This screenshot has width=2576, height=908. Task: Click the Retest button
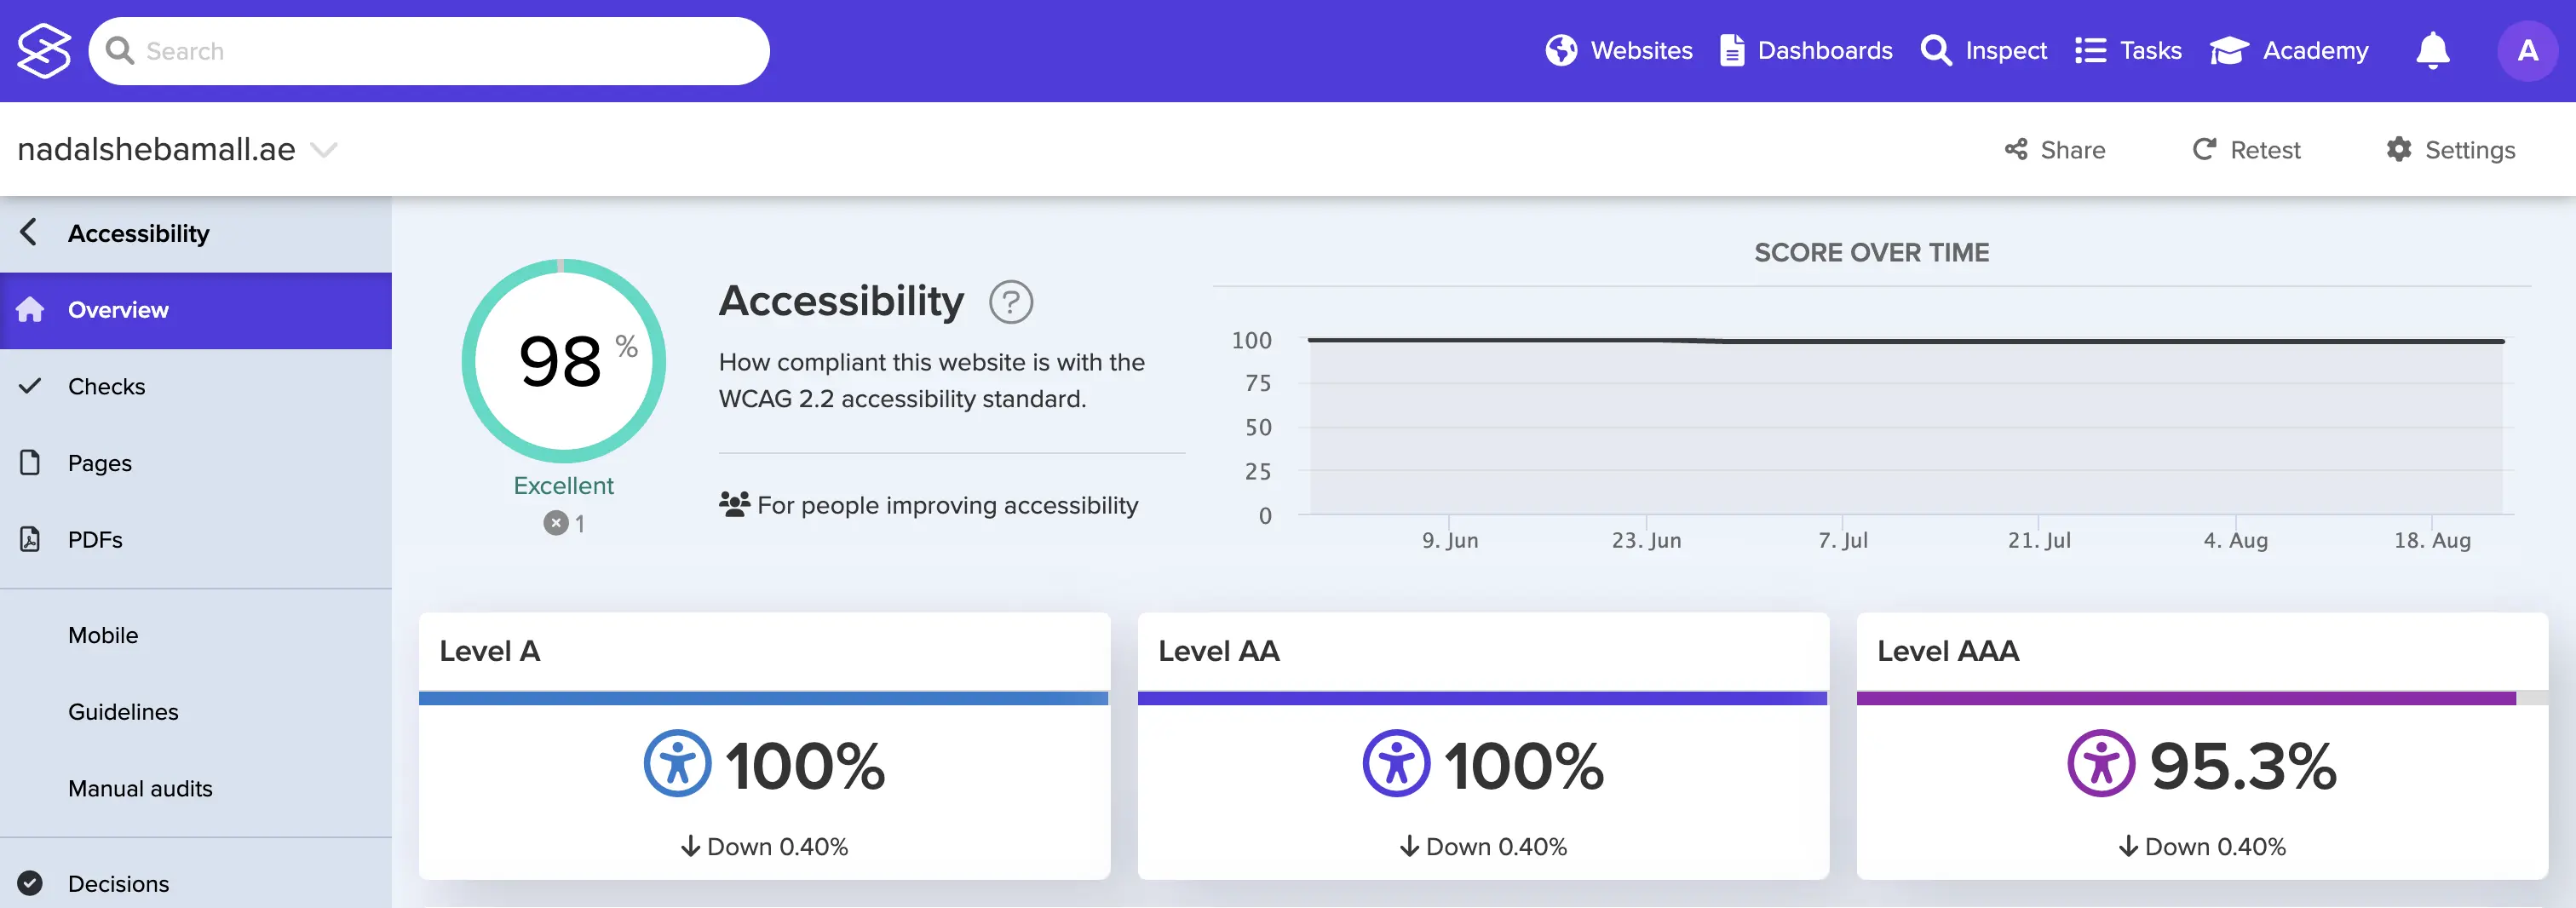point(2247,150)
